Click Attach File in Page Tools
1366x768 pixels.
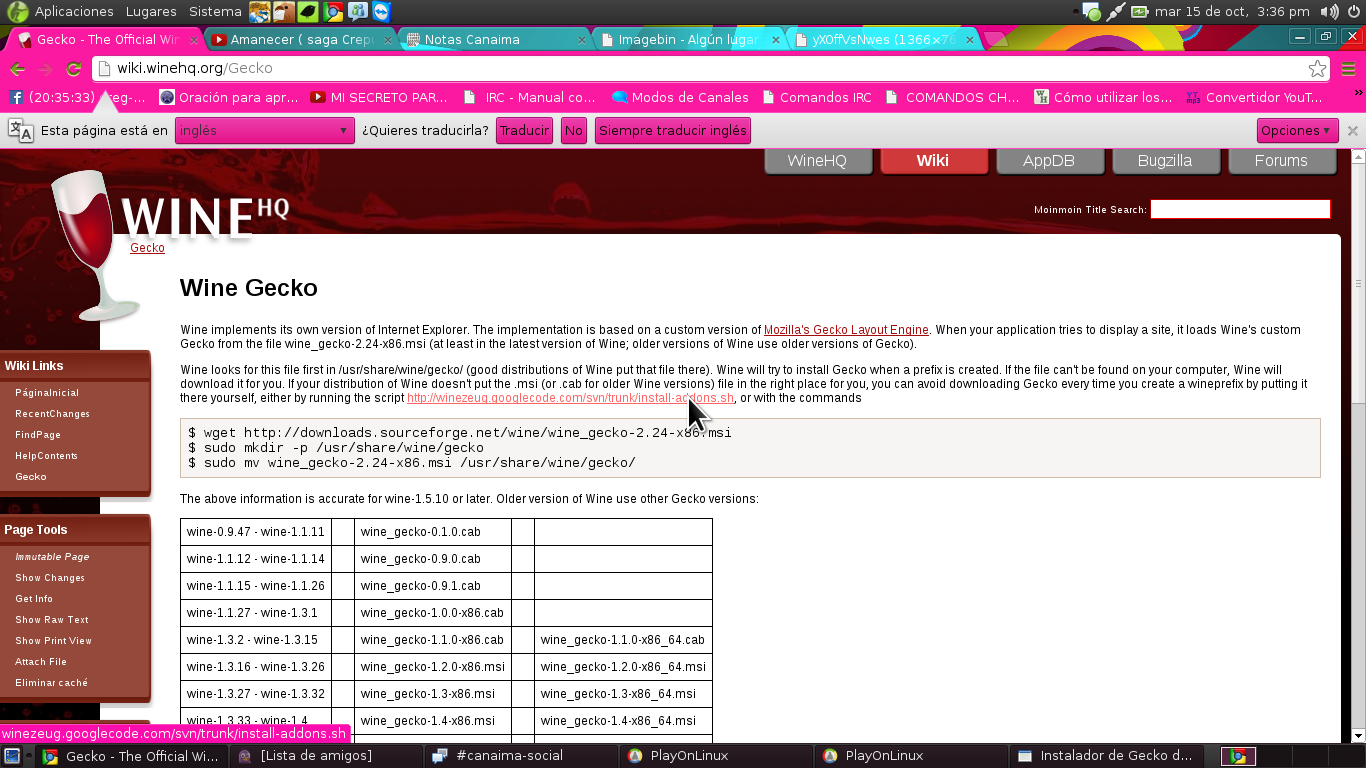click(41, 662)
